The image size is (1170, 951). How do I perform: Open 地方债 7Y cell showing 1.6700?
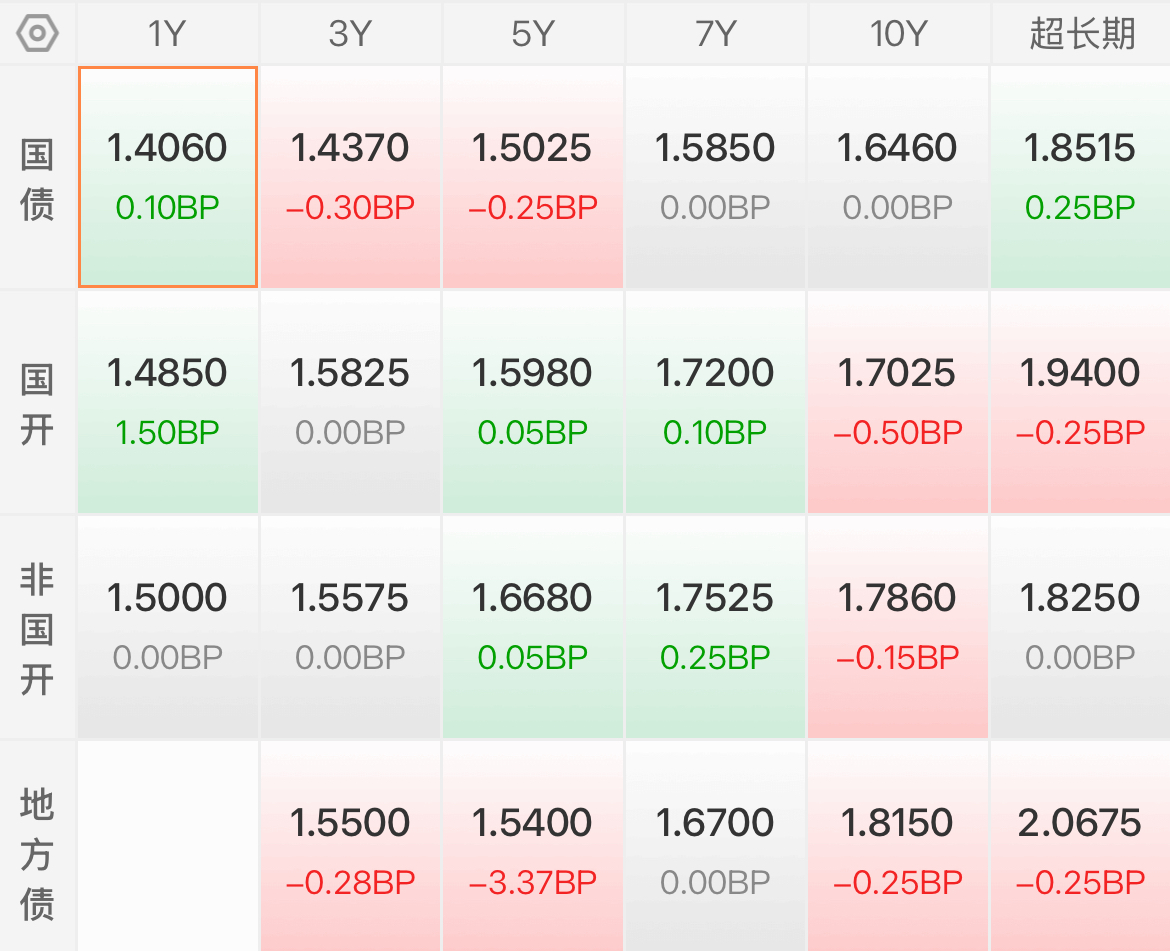click(x=716, y=847)
